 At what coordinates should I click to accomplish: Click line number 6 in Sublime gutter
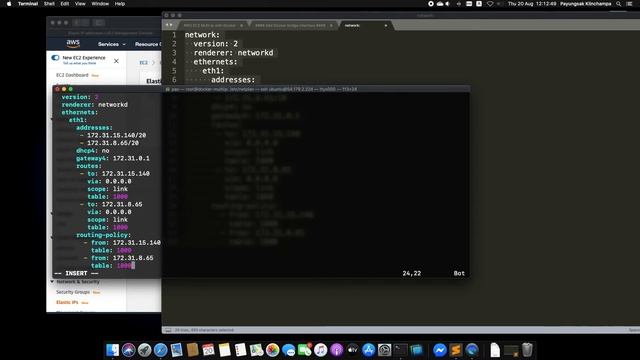click(174, 80)
